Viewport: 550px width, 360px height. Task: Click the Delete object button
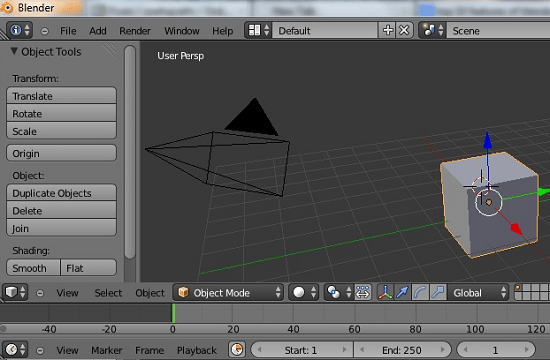tap(61, 210)
